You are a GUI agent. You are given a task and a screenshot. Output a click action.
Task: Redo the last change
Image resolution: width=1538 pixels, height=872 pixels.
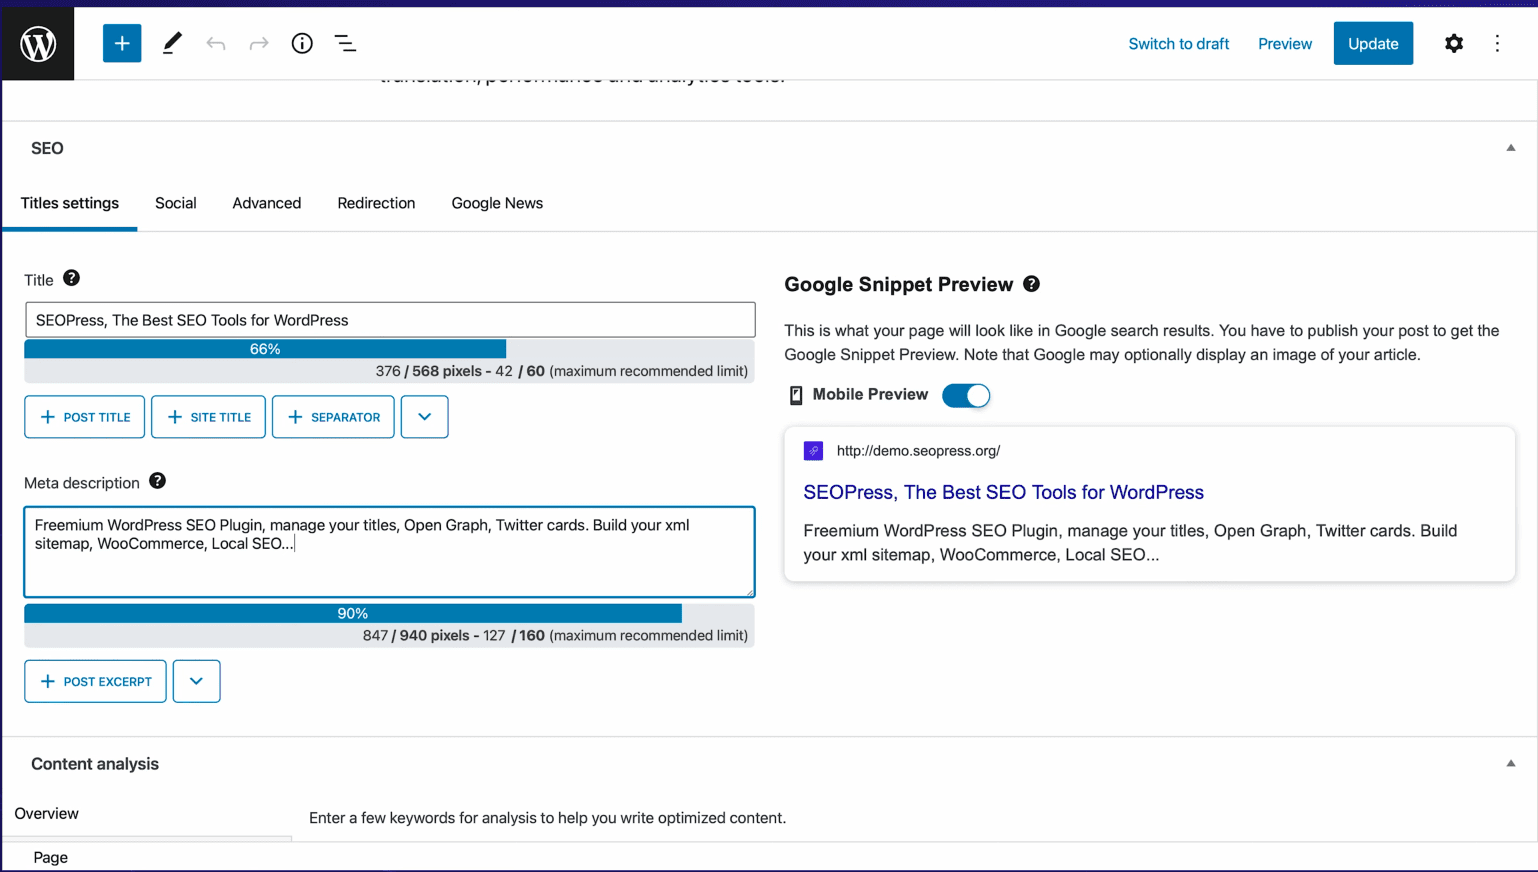(x=259, y=43)
